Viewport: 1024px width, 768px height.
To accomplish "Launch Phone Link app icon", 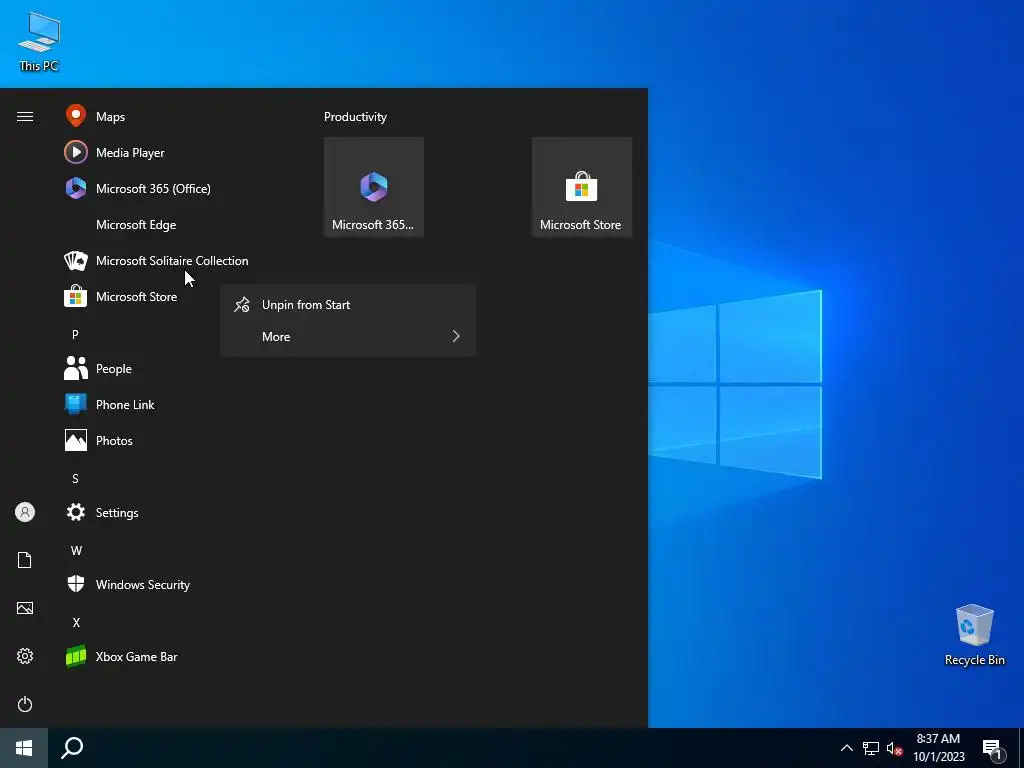I will (76, 404).
